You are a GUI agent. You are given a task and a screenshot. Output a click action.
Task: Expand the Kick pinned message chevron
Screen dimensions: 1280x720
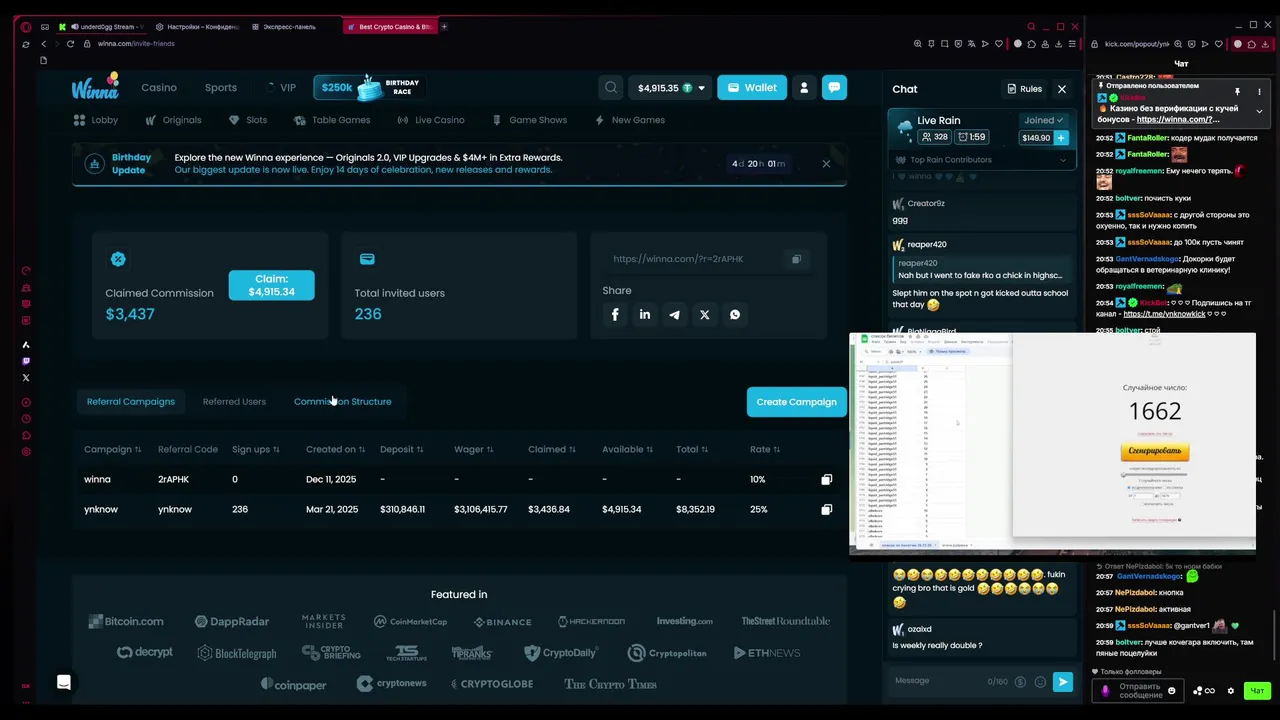(1259, 111)
